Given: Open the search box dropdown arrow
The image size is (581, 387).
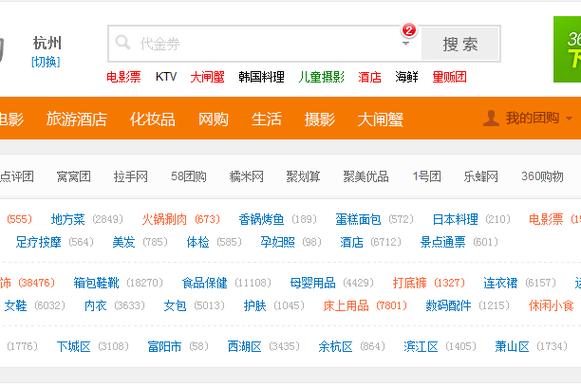Looking at the screenshot, I should pos(406,43).
